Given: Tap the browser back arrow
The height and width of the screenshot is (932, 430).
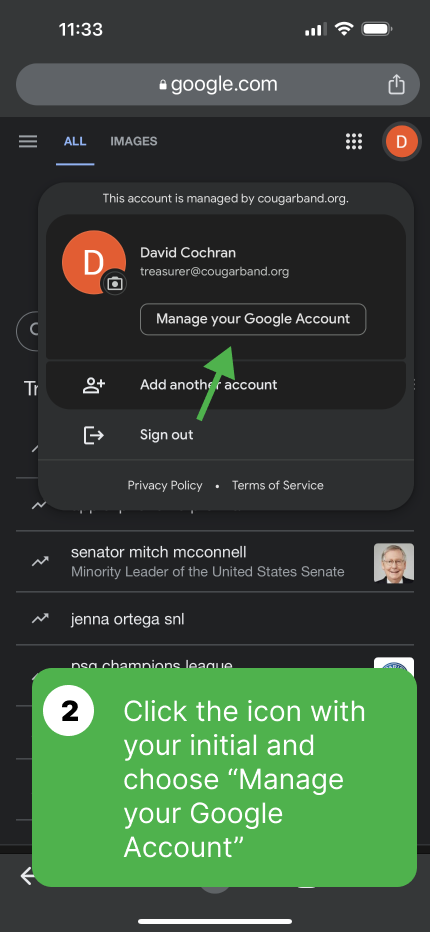Looking at the screenshot, I should point(27,876).
